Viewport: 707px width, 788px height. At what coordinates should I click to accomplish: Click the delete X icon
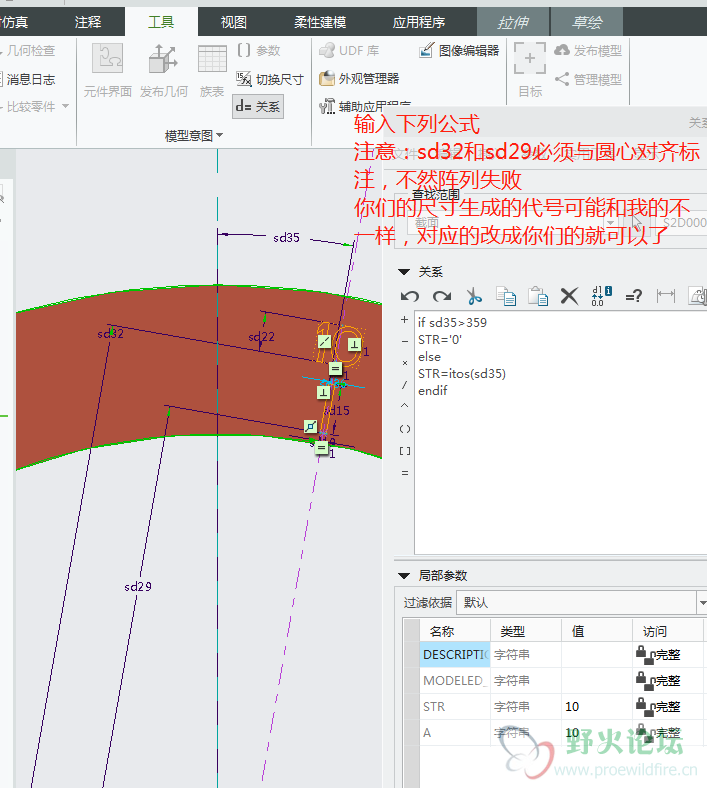[569, 297]
